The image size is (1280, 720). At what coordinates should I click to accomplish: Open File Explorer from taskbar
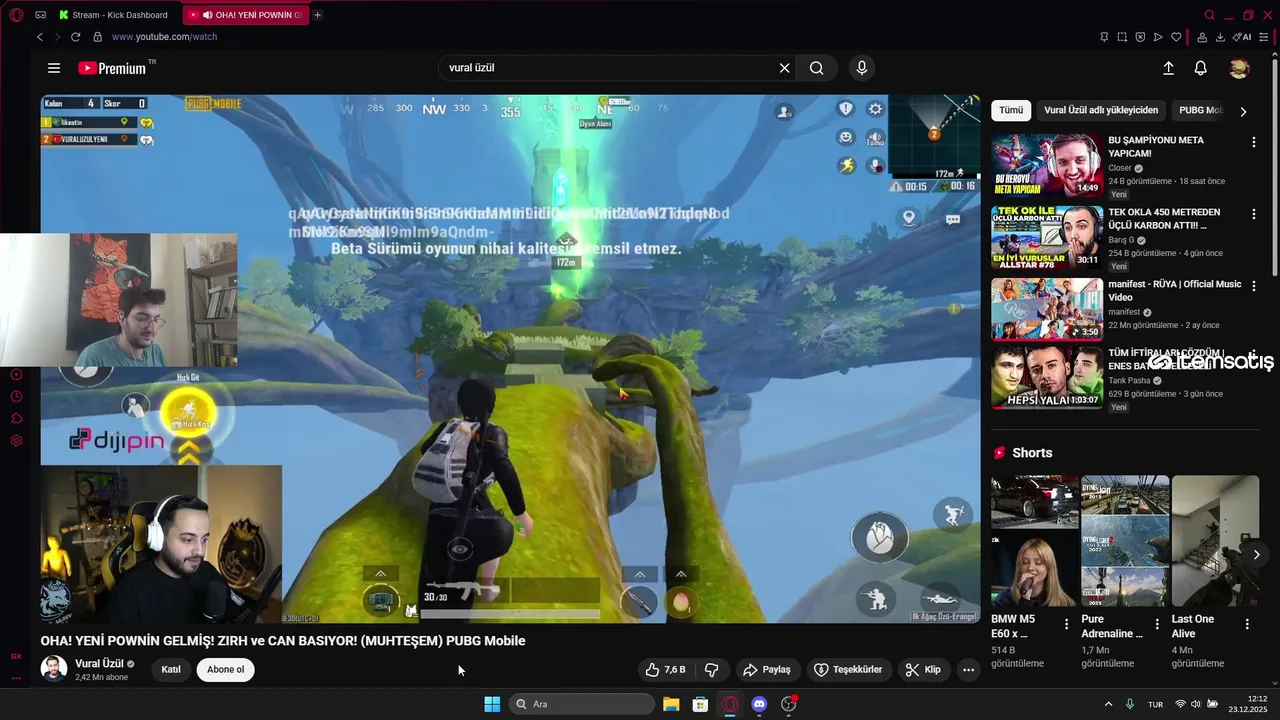pos(671,704)
